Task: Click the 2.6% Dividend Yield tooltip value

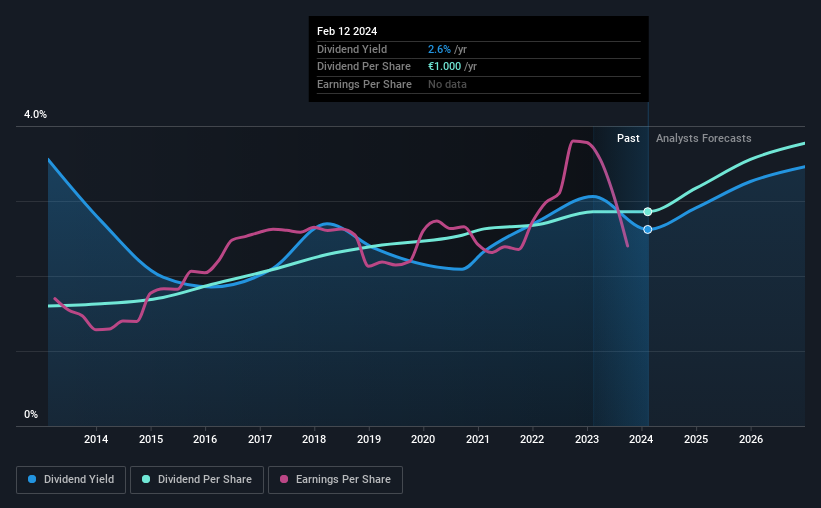Action: (439, 49)
